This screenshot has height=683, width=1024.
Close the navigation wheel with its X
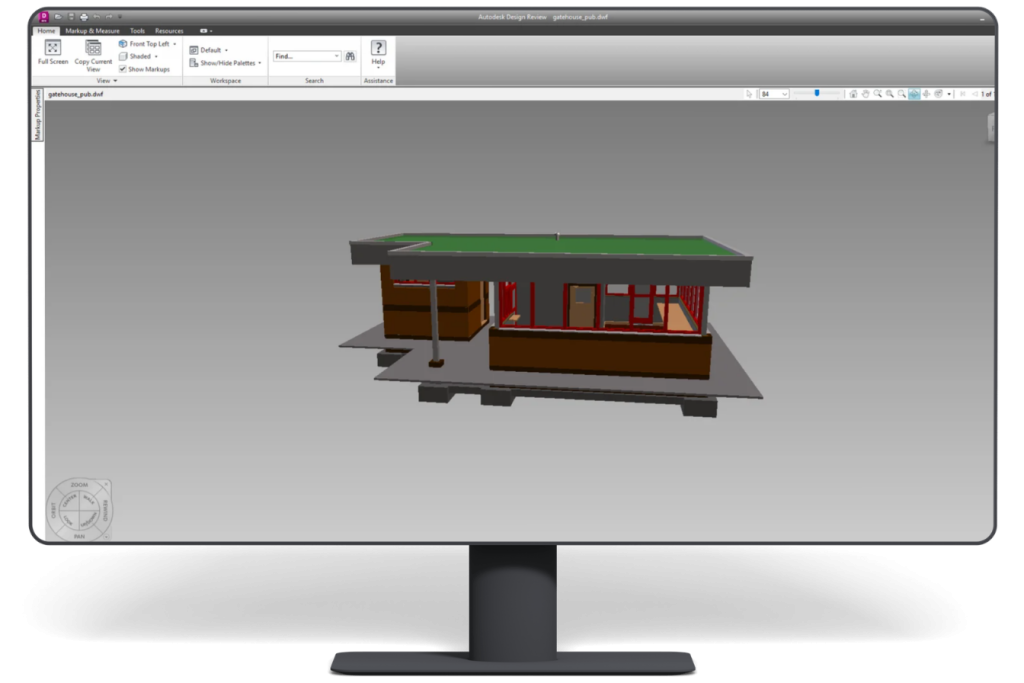click(106, 484)
